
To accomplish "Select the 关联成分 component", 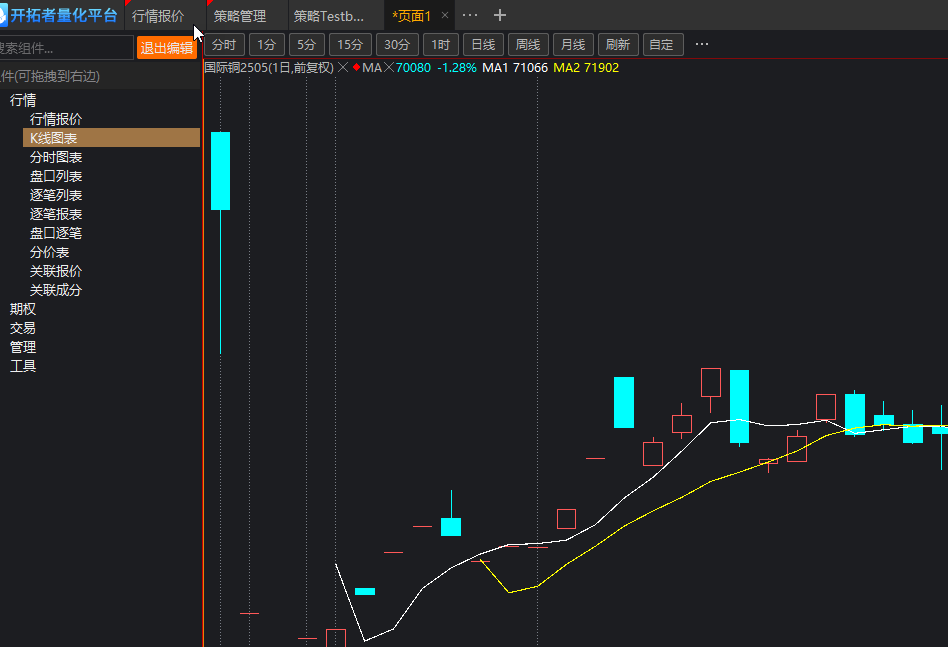I will pyautogui.click(x=56, y=290).
